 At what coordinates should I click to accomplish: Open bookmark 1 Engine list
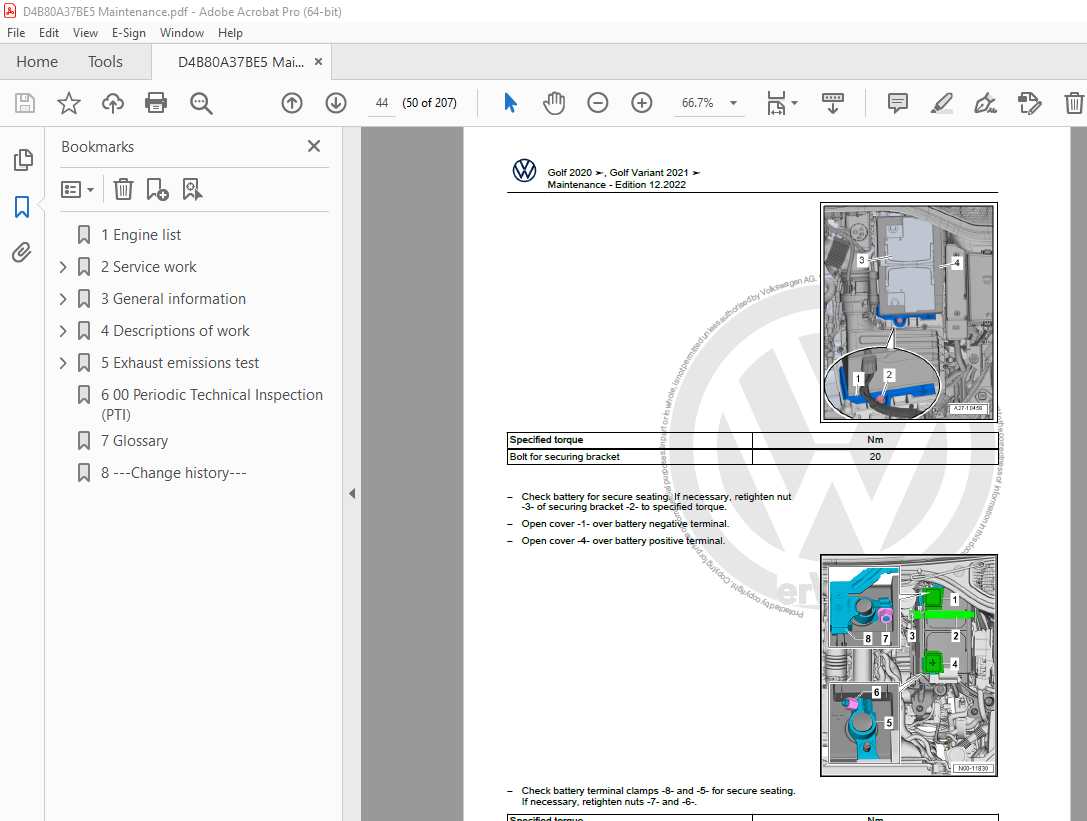141,235
